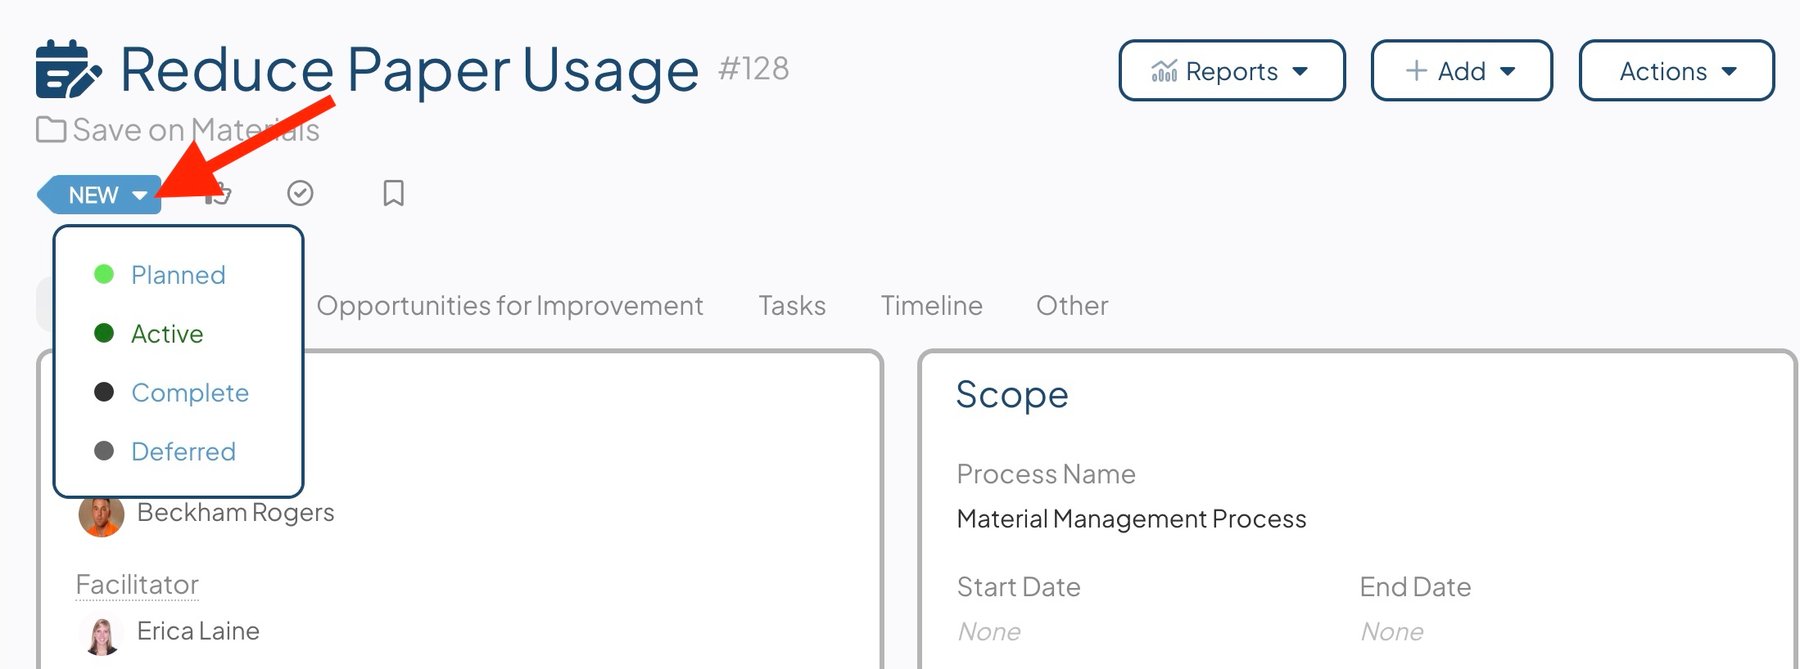The image size is (1800, 669).
Task: Select Deferred status option
Action: coord(183,452)
